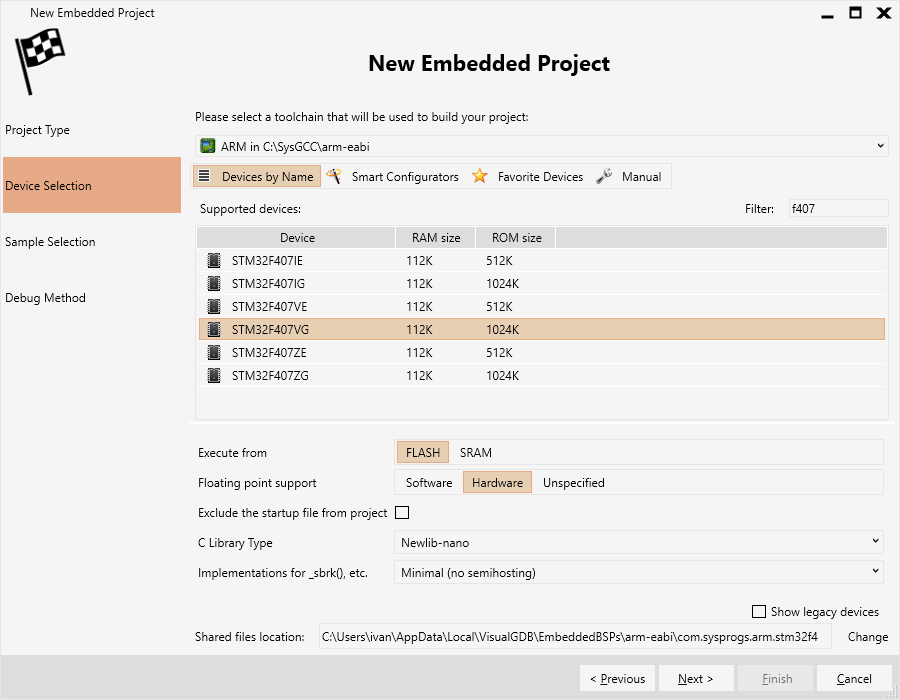The height and width of the screenshot is (700, 900).
Task: Click the Manual wrench icon
Action: pos(604,176)
